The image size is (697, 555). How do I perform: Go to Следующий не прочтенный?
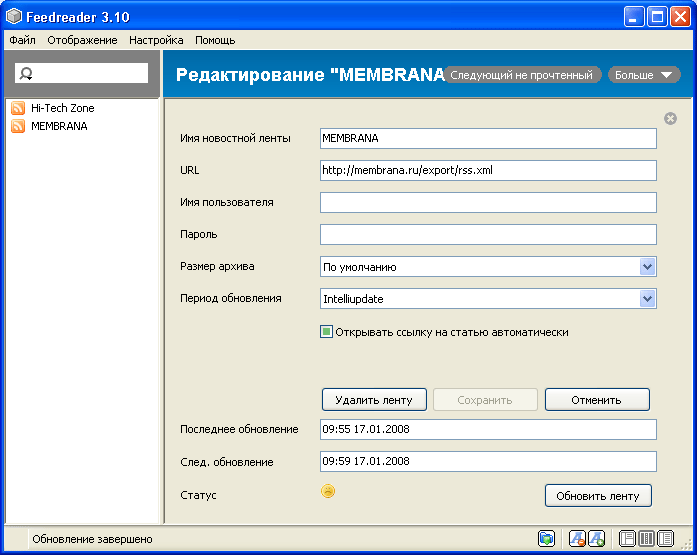click(x=522, y=75)
